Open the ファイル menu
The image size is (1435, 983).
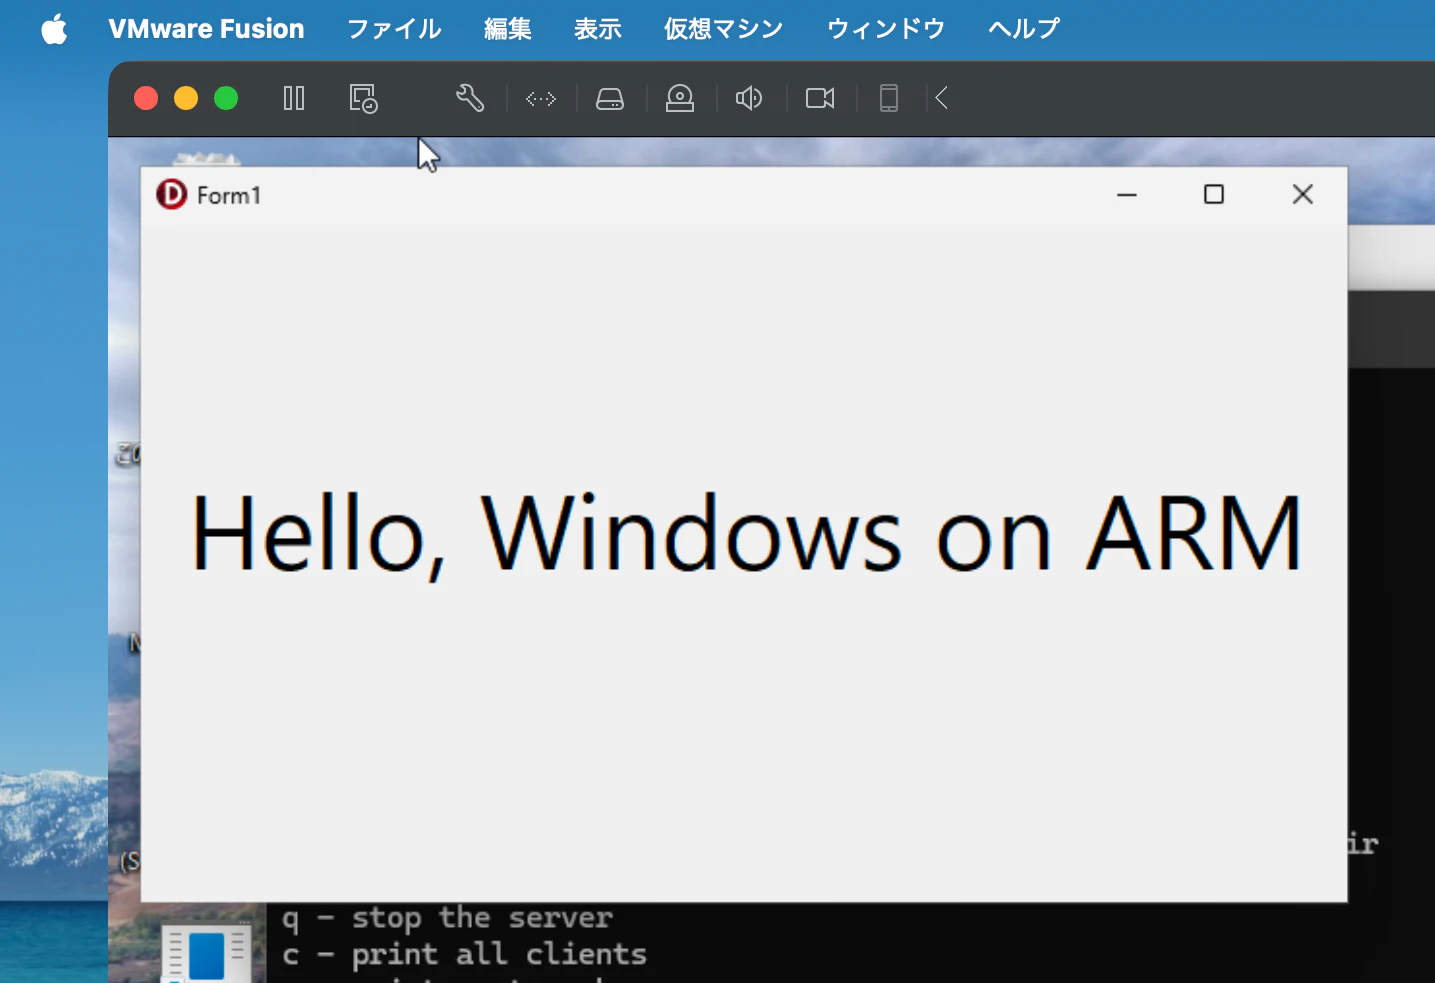pos(394,29)
